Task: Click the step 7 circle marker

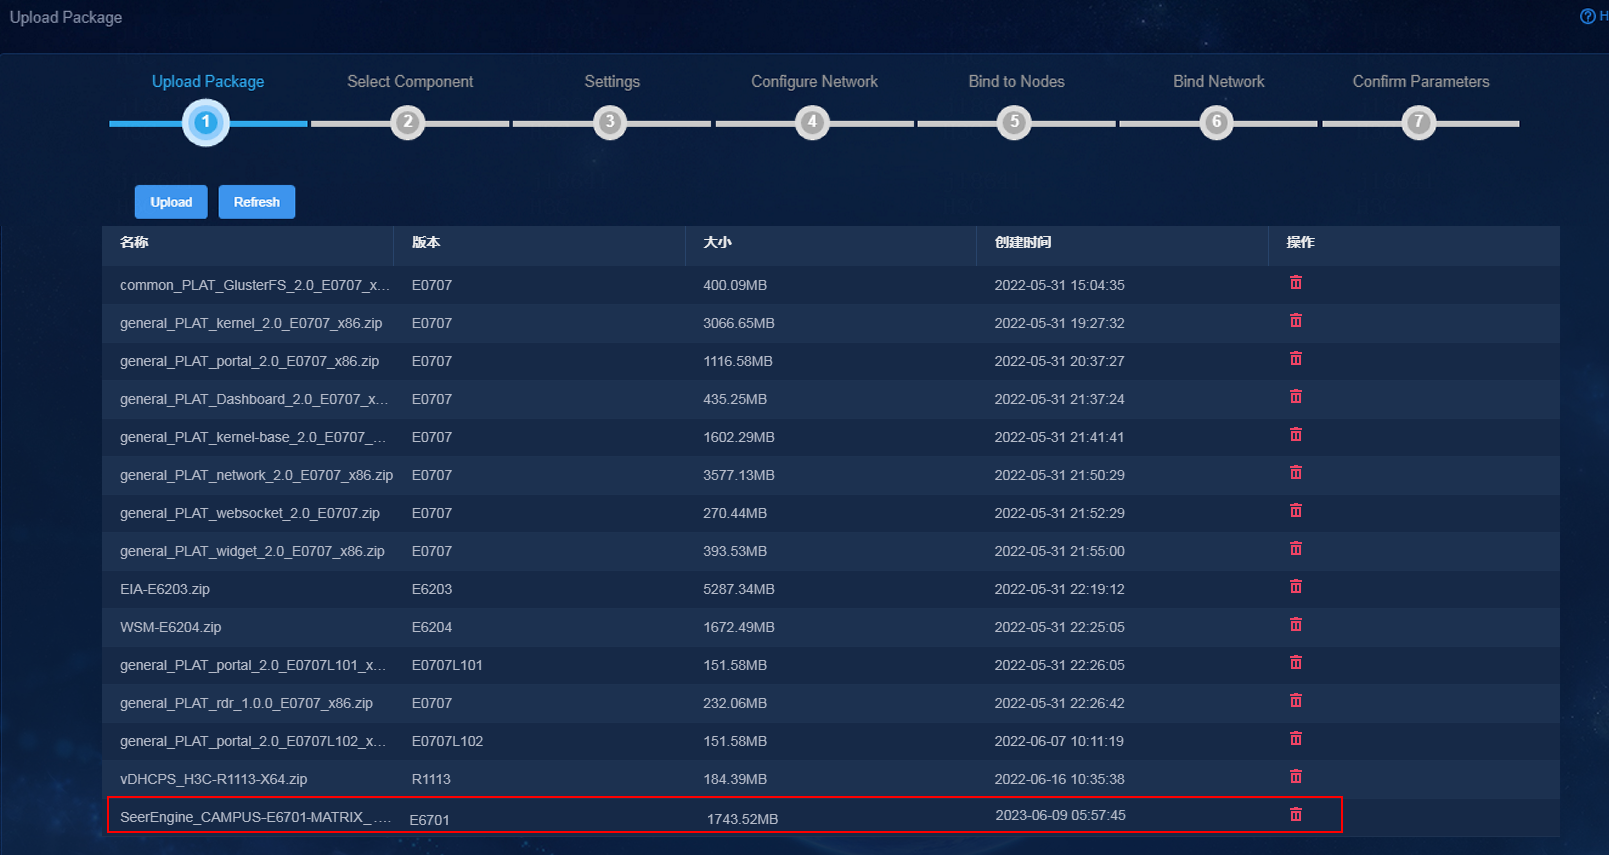Action: [x=1418, y=123]
